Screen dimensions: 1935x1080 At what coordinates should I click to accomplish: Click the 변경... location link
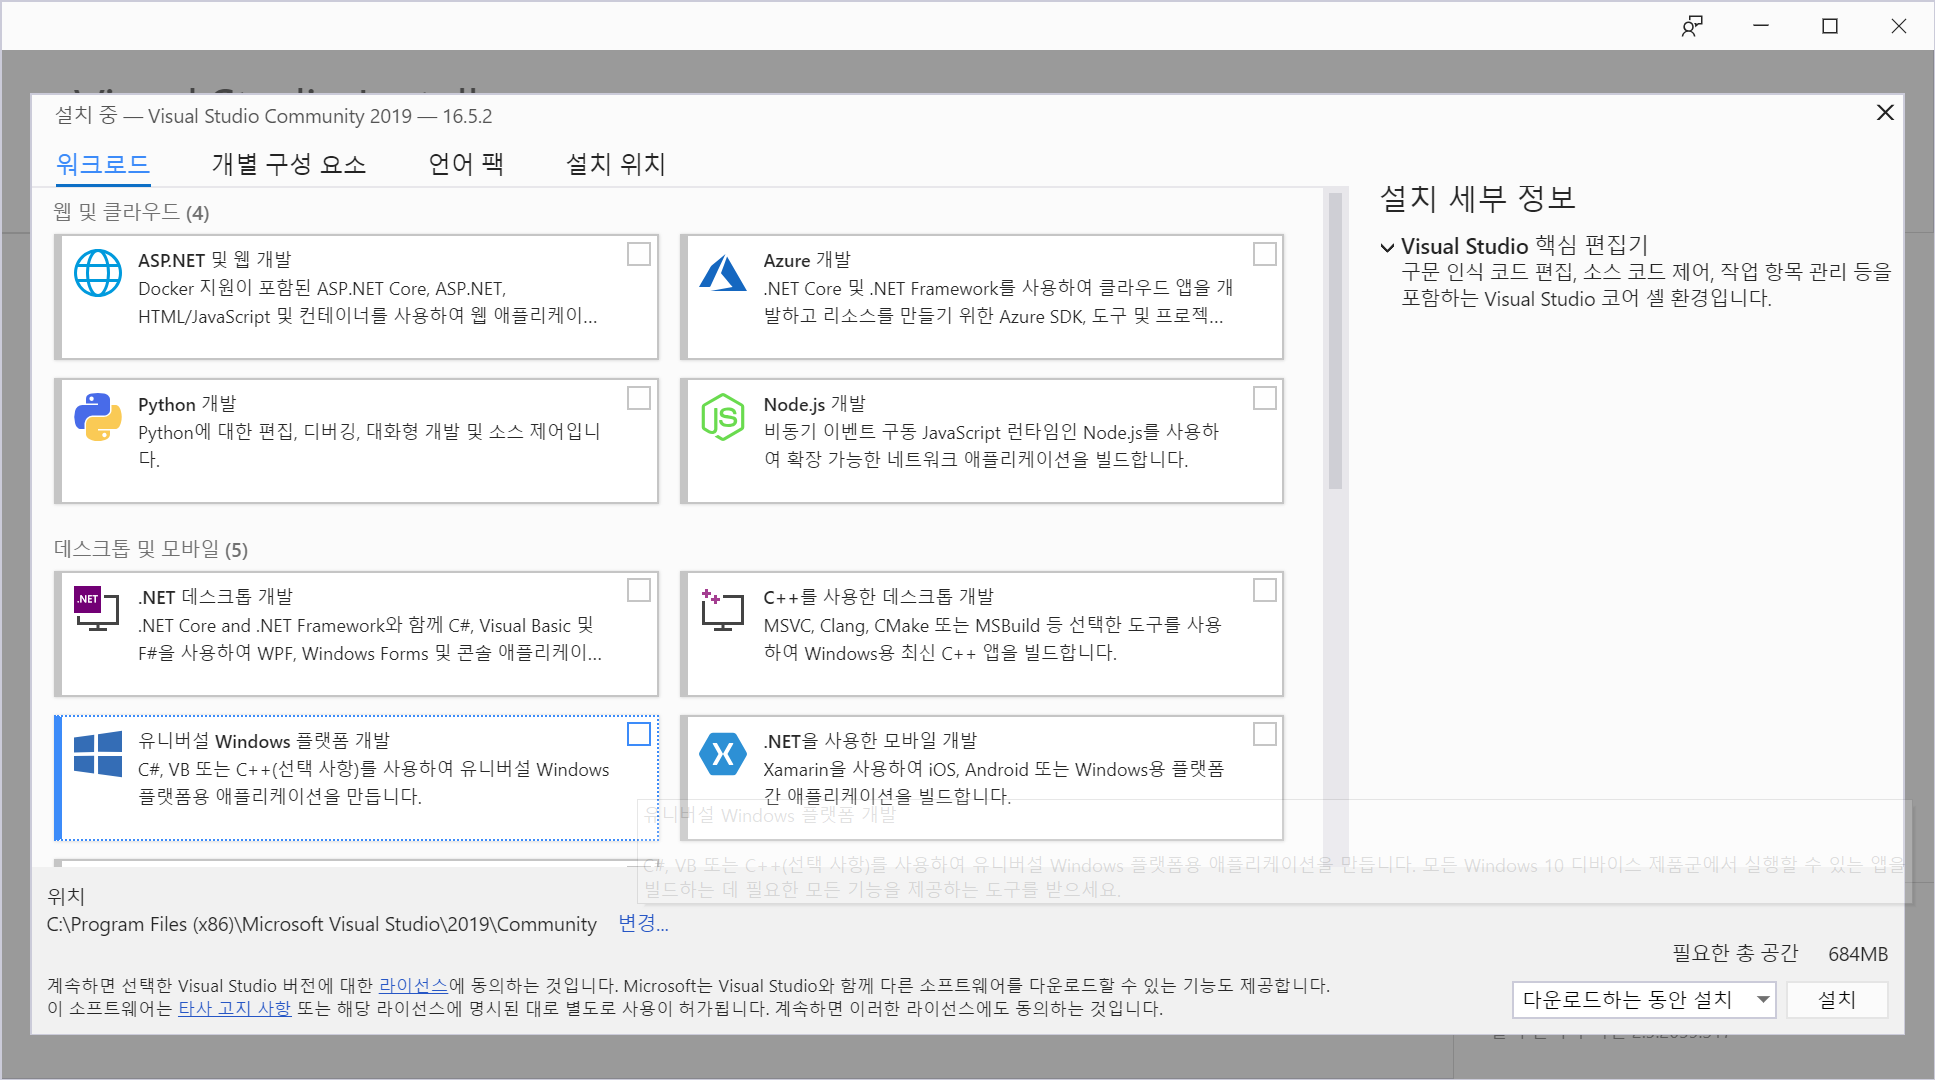coord(642,923)
